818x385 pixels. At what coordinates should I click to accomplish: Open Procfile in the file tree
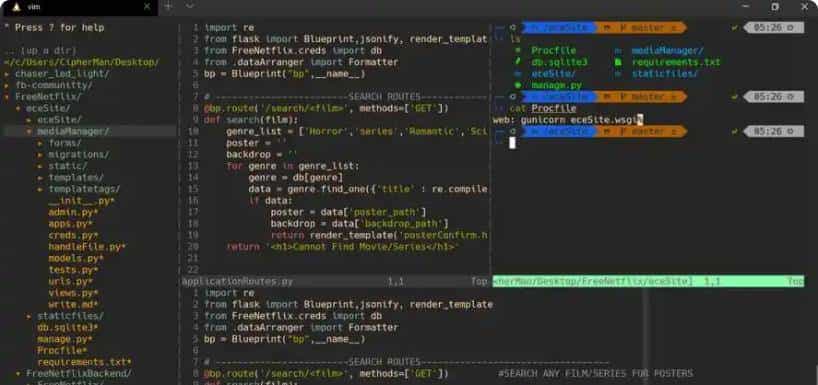(63, 351)
